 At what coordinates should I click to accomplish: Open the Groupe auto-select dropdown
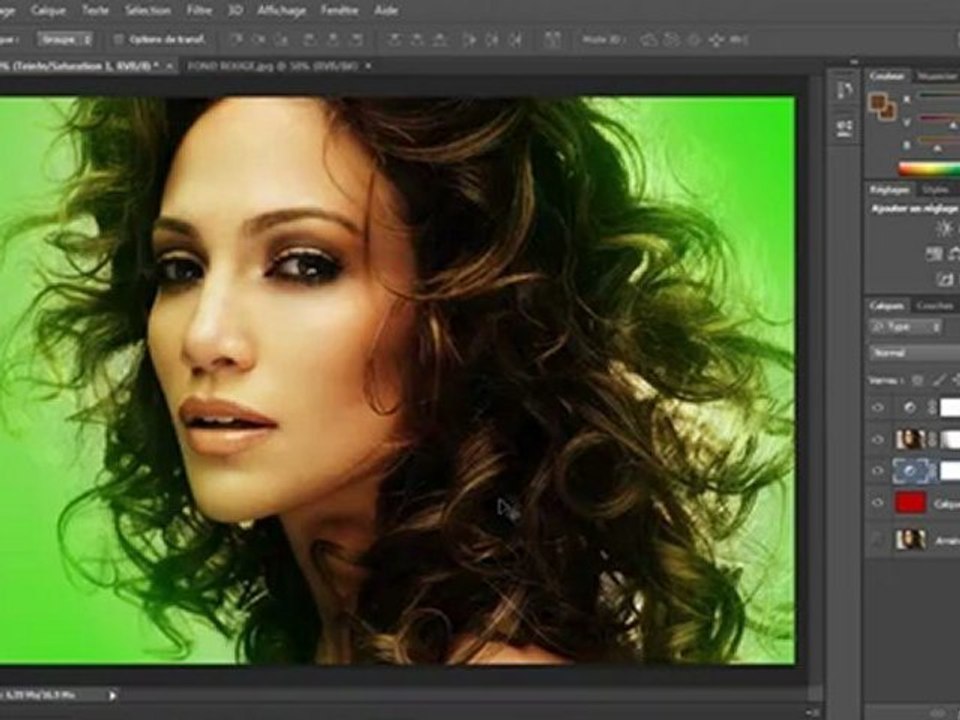[65, 40]
